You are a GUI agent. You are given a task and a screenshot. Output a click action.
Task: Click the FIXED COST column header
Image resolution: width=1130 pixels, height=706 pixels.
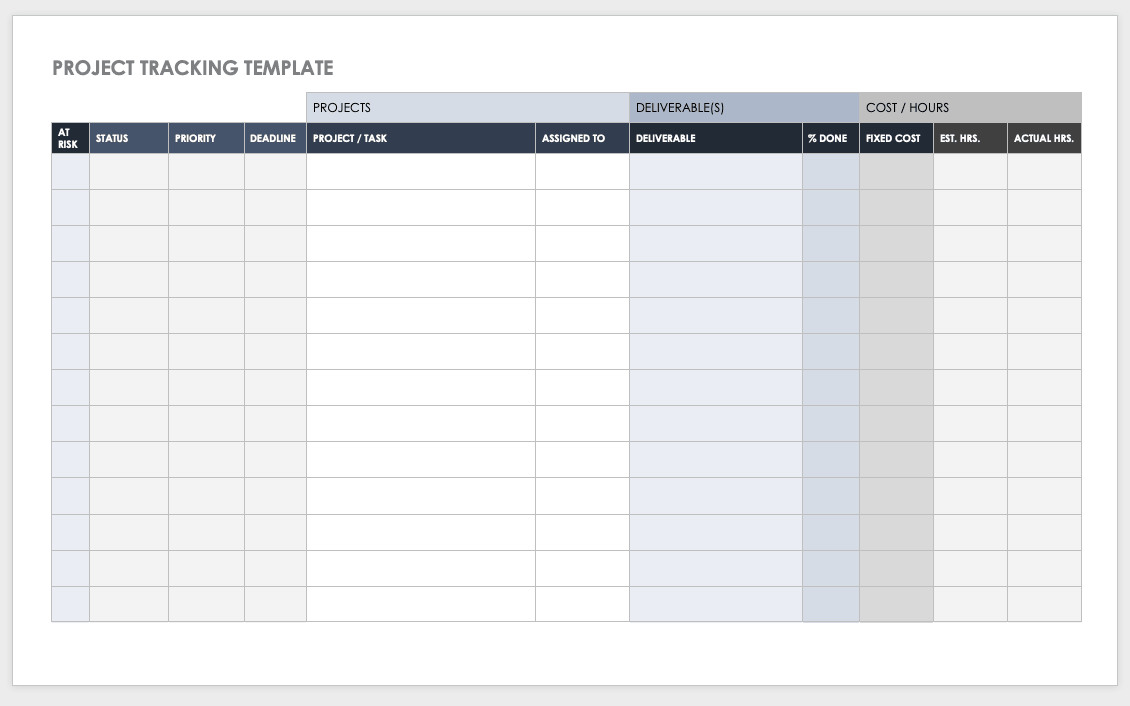[x=896, y=138]
